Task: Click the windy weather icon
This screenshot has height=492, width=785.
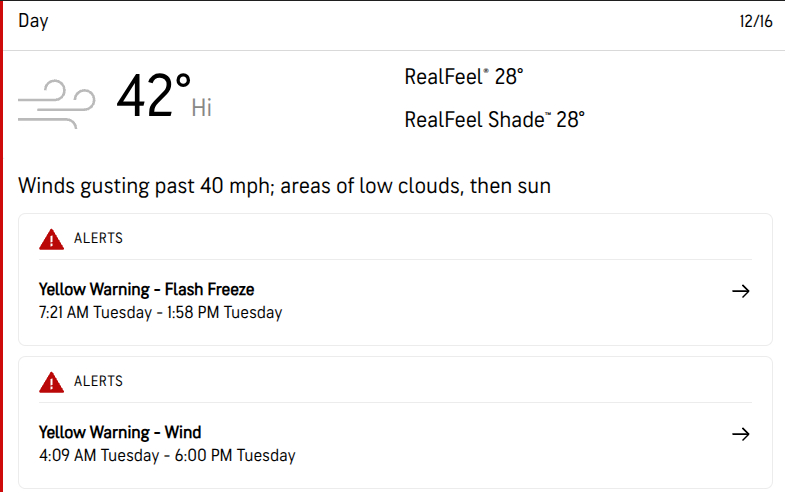Action: click(x=56, y=101)
